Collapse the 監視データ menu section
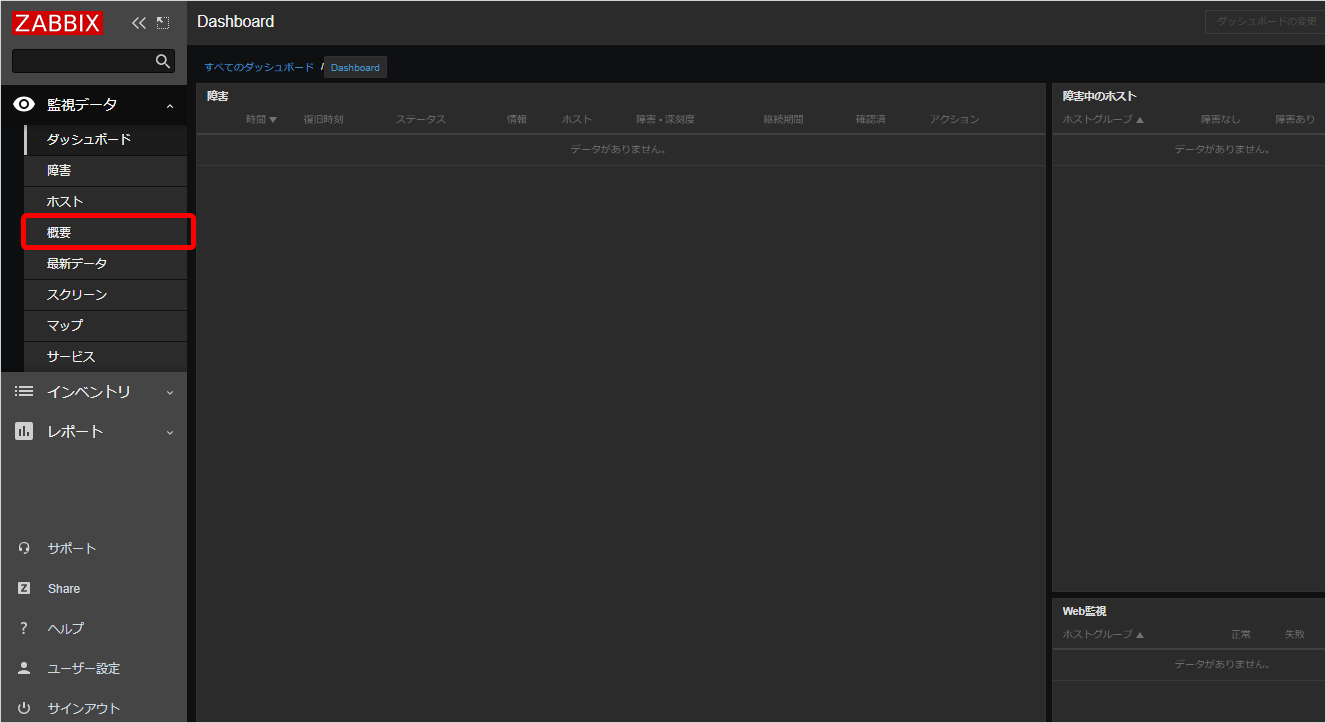Image resolution: width=1326 pixels, height=723 pixels. coord(170,105)
